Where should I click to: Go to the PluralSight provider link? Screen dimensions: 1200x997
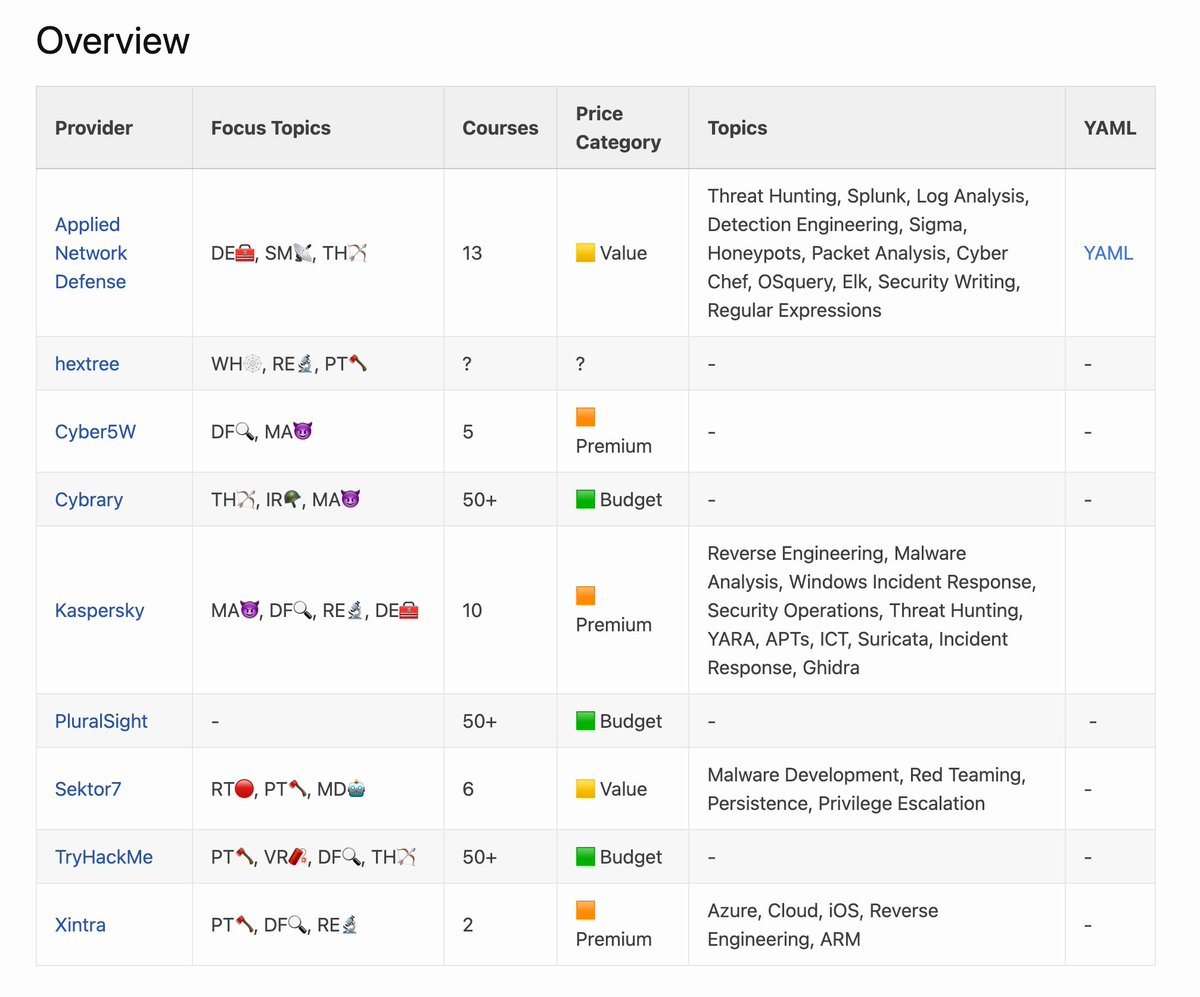click(101, 721)
